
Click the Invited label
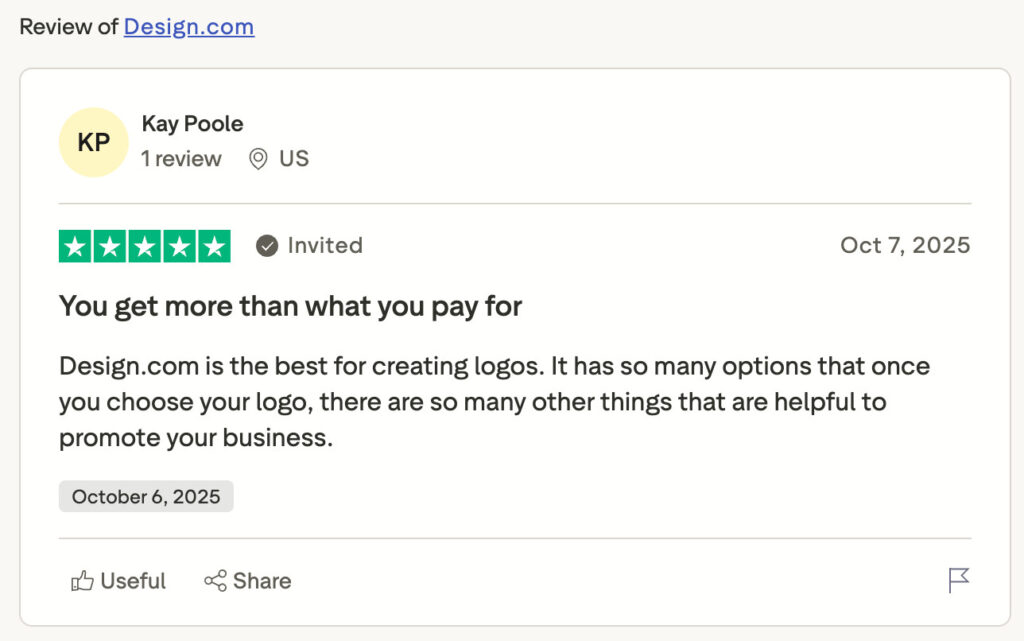[325, 246]
